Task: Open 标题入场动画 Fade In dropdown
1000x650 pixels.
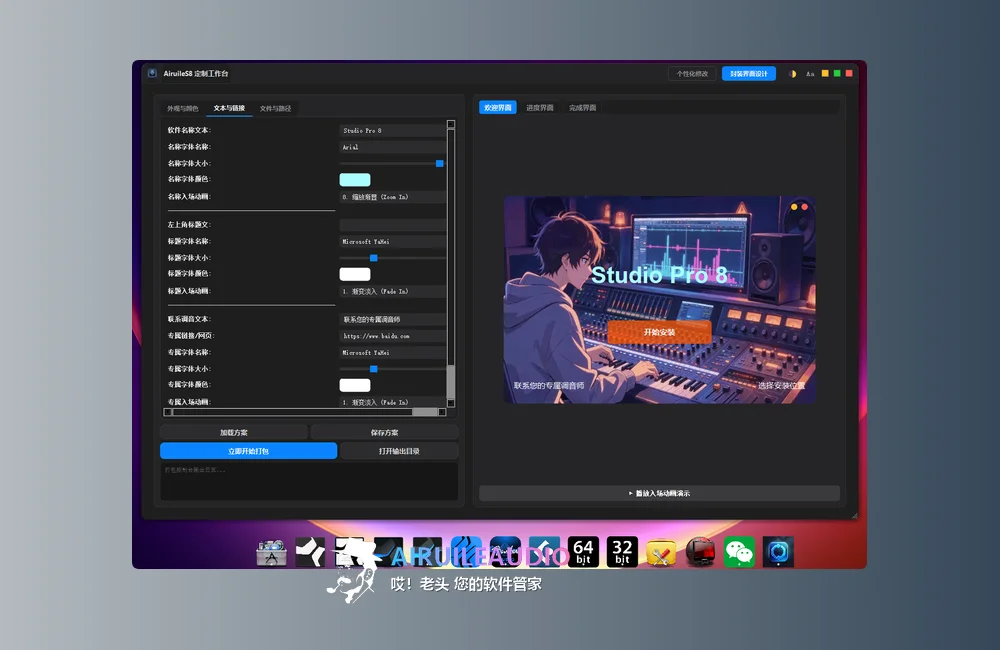Action: (x=392, y=292)
